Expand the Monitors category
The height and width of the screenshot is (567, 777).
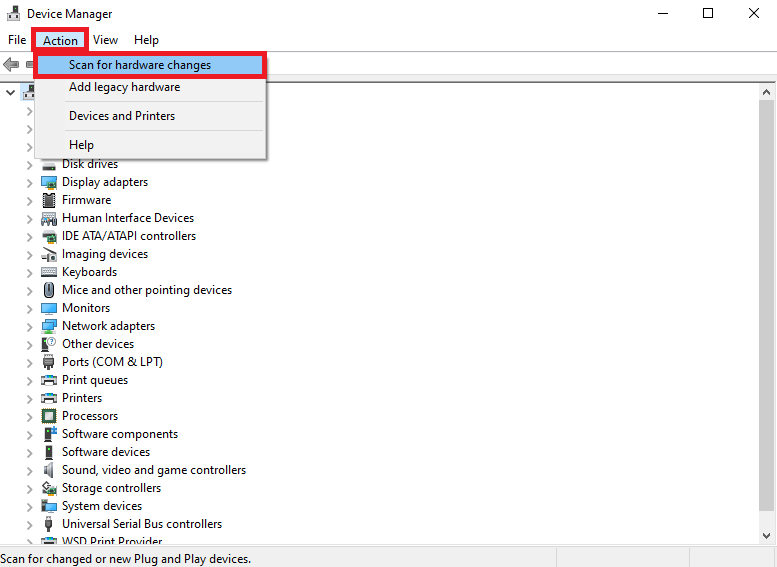pyautogui.click(x=29, y=309)
